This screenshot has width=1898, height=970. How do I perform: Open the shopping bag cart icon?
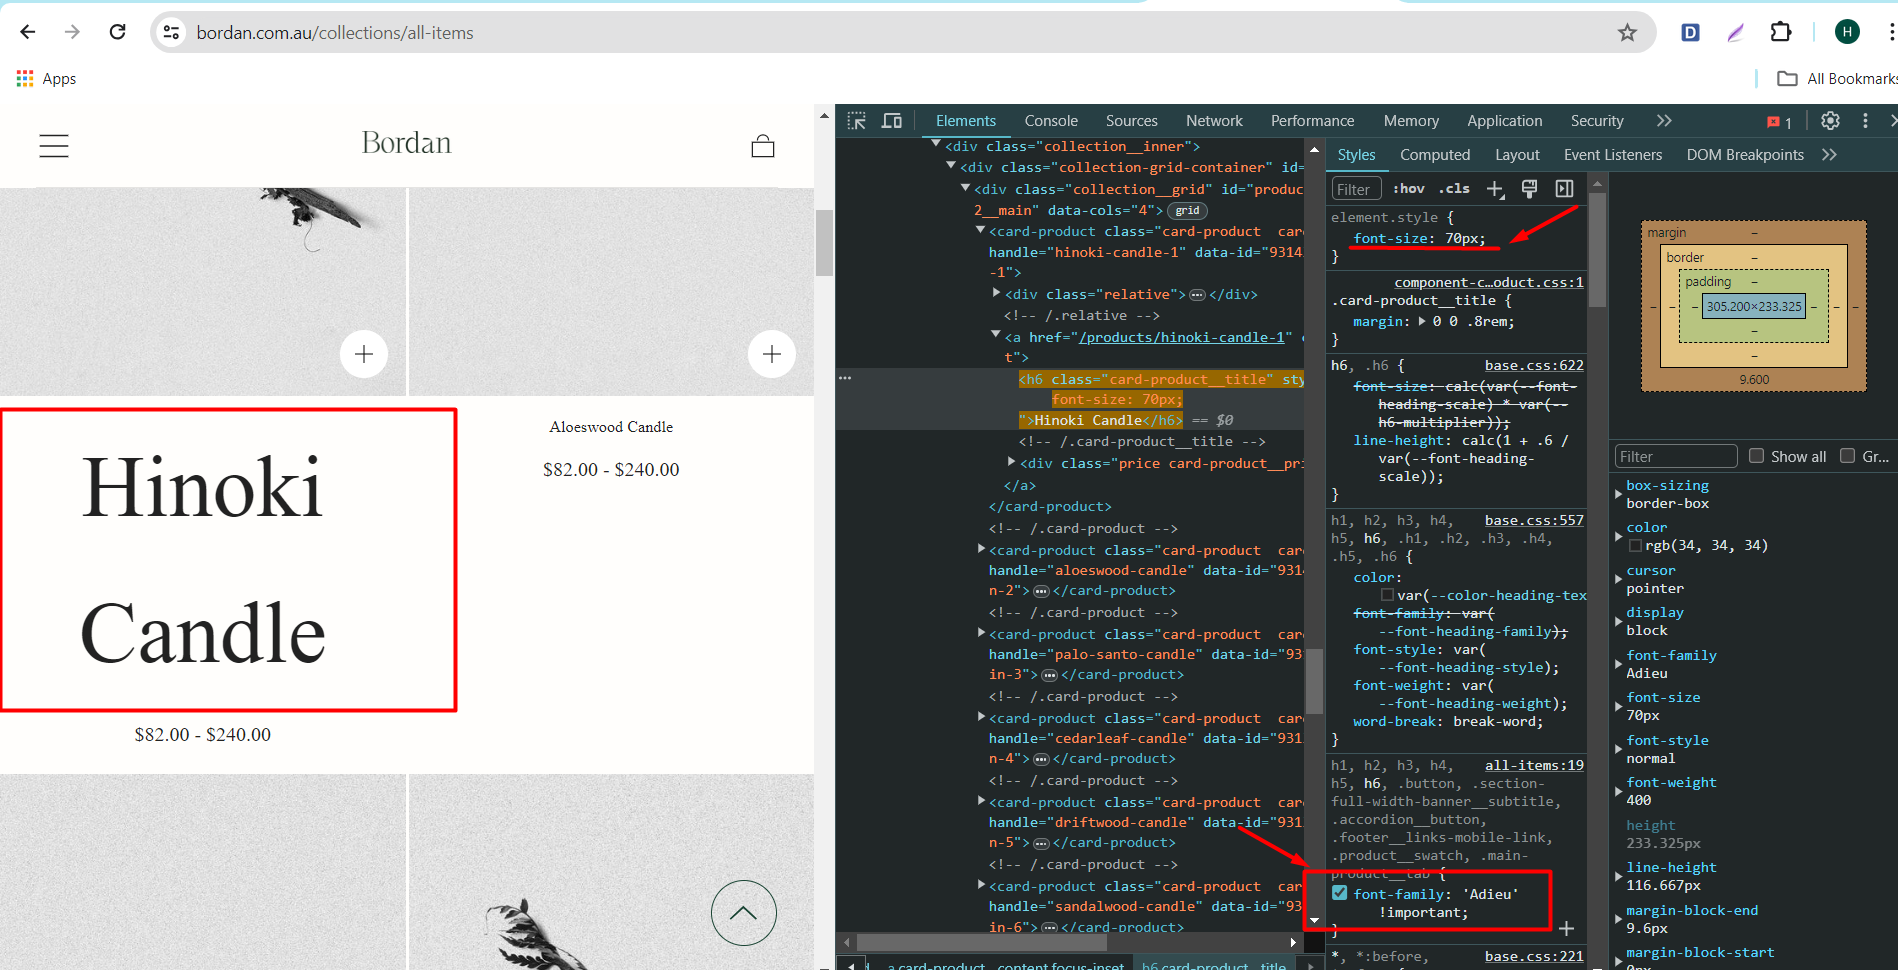763,146
